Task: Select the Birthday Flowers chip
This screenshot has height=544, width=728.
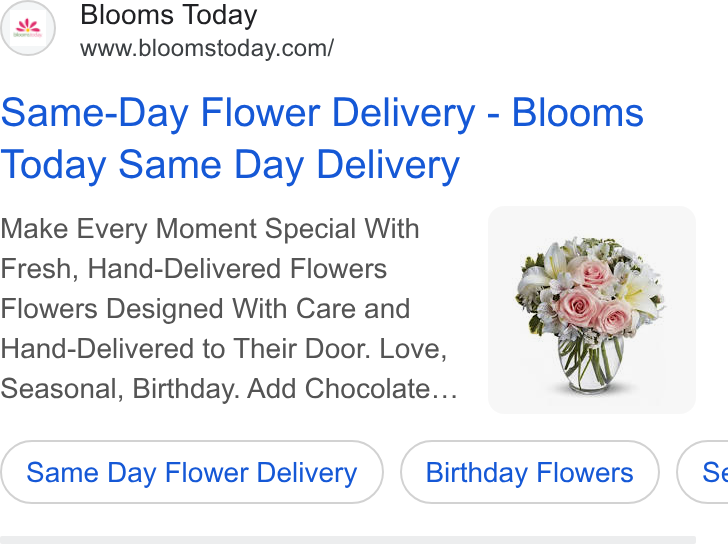Action: pos(529,473)
